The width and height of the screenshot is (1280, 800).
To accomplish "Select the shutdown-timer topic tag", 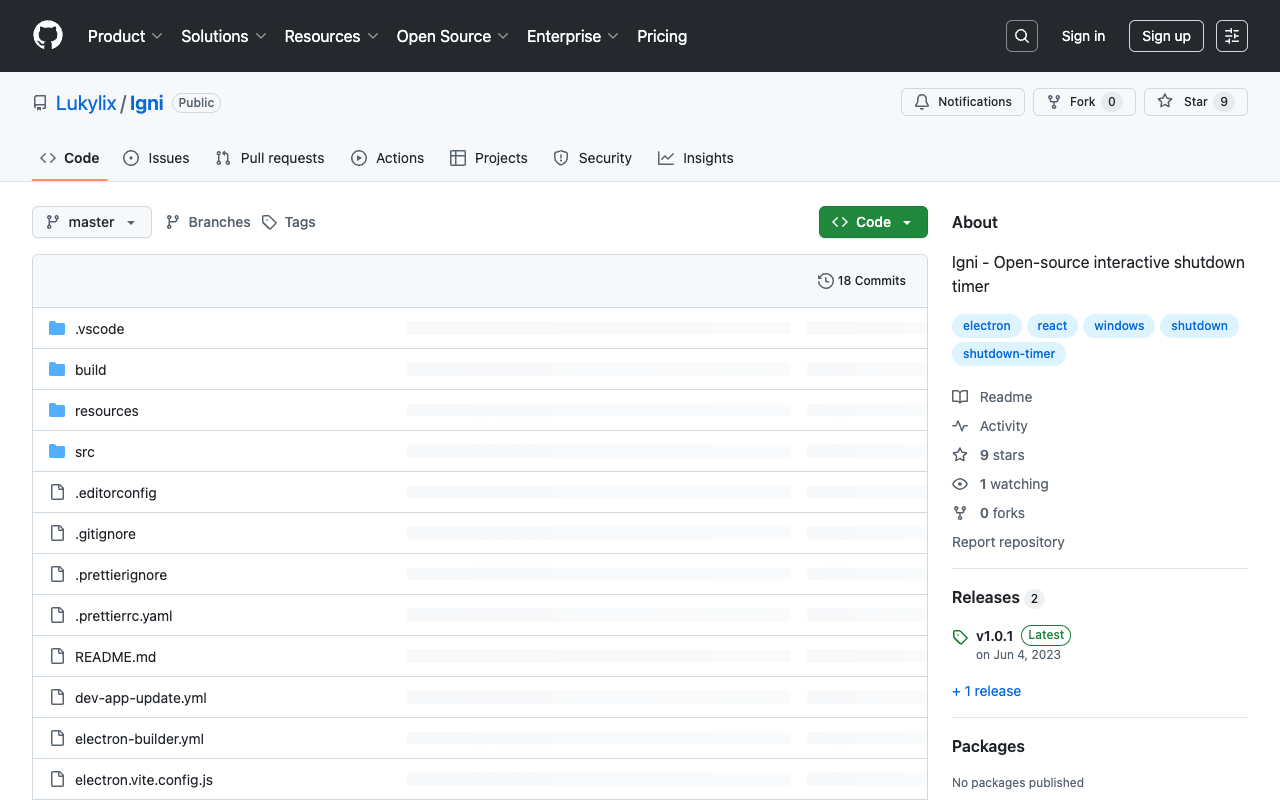I will point(1009,354).
